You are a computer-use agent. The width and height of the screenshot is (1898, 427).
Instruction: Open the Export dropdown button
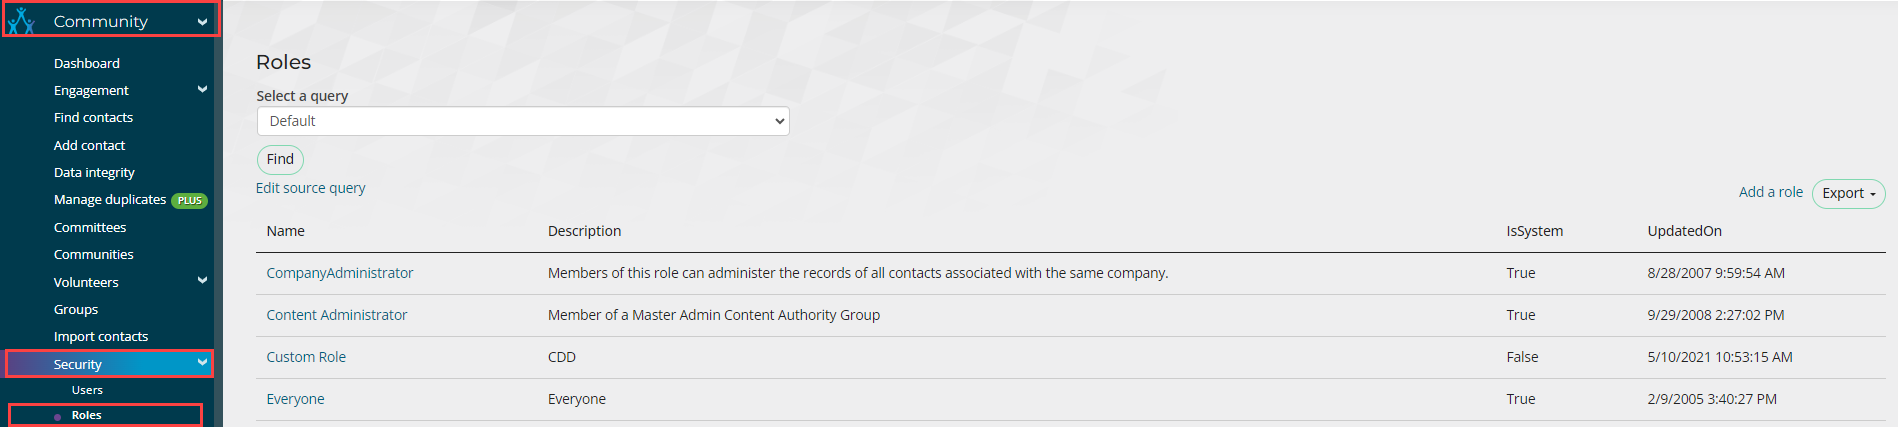(1848, 193)
